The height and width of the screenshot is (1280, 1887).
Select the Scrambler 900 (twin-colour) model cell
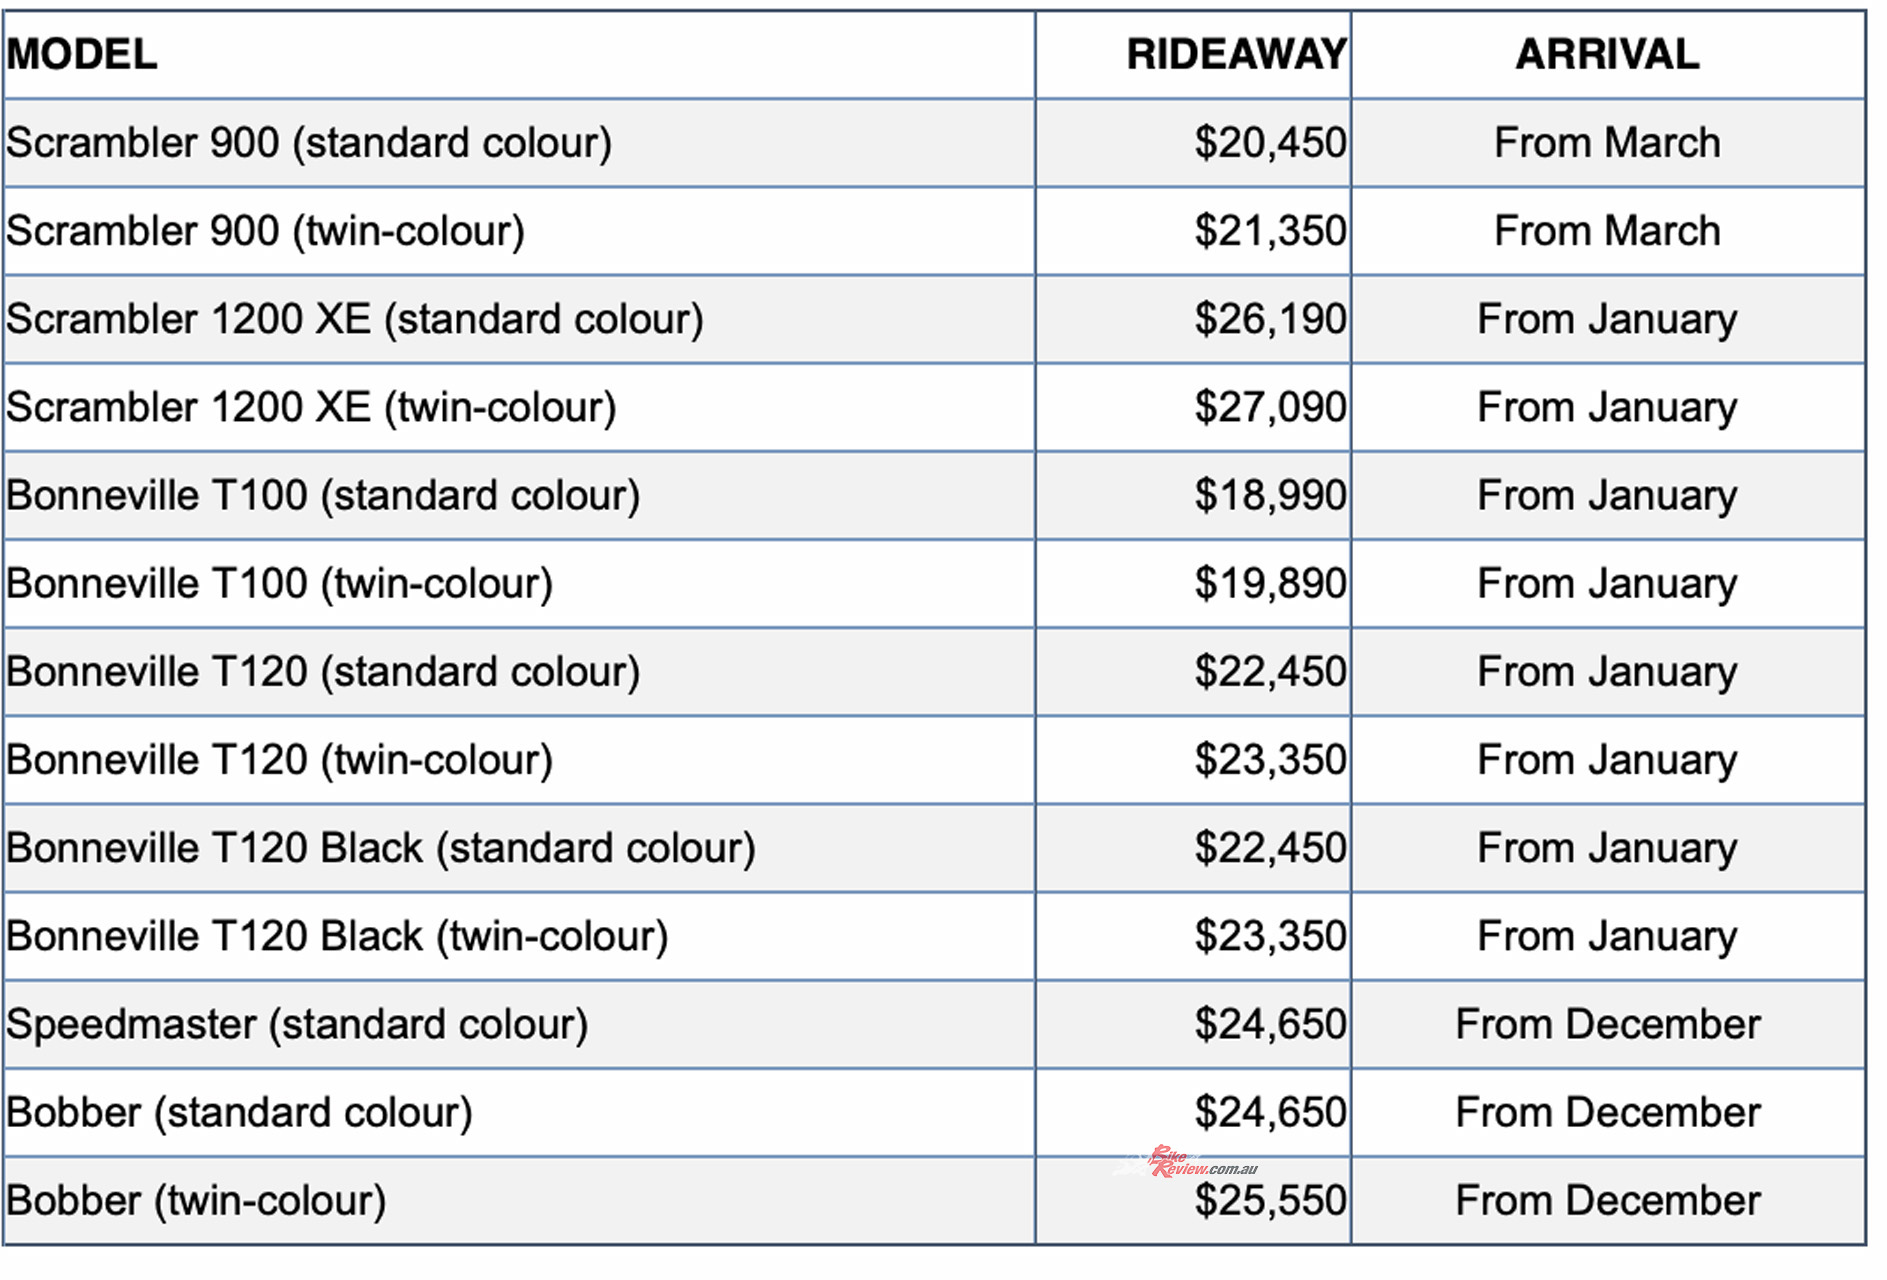[266, 231]
